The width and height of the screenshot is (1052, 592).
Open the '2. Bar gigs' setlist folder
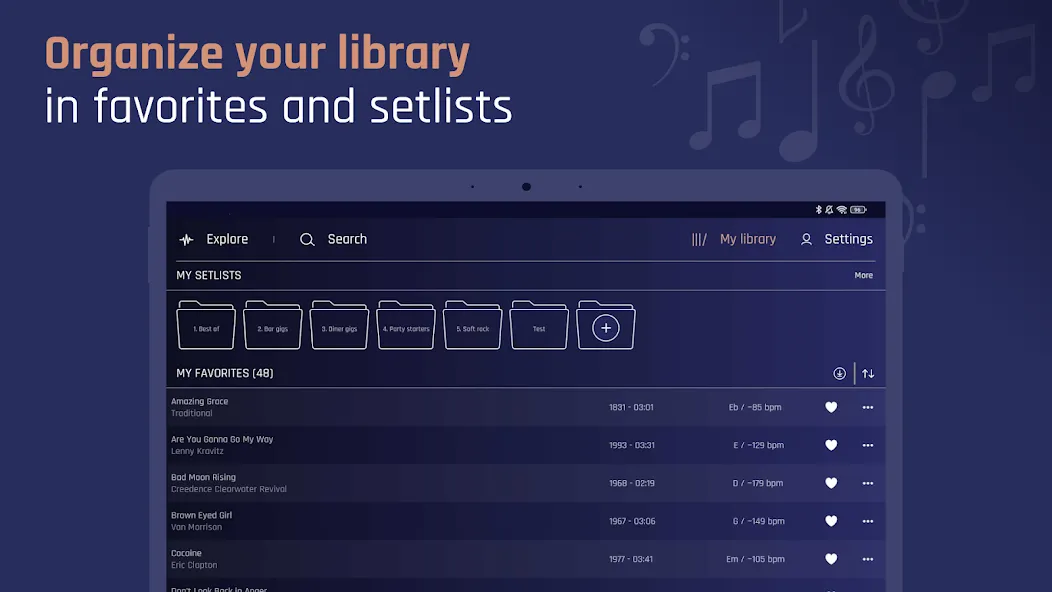[x=272, y=326]
